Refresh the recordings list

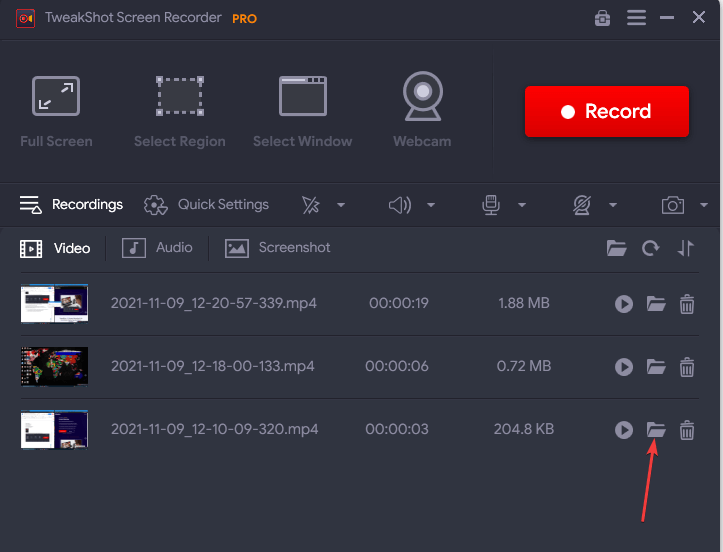tap(651, 249)
